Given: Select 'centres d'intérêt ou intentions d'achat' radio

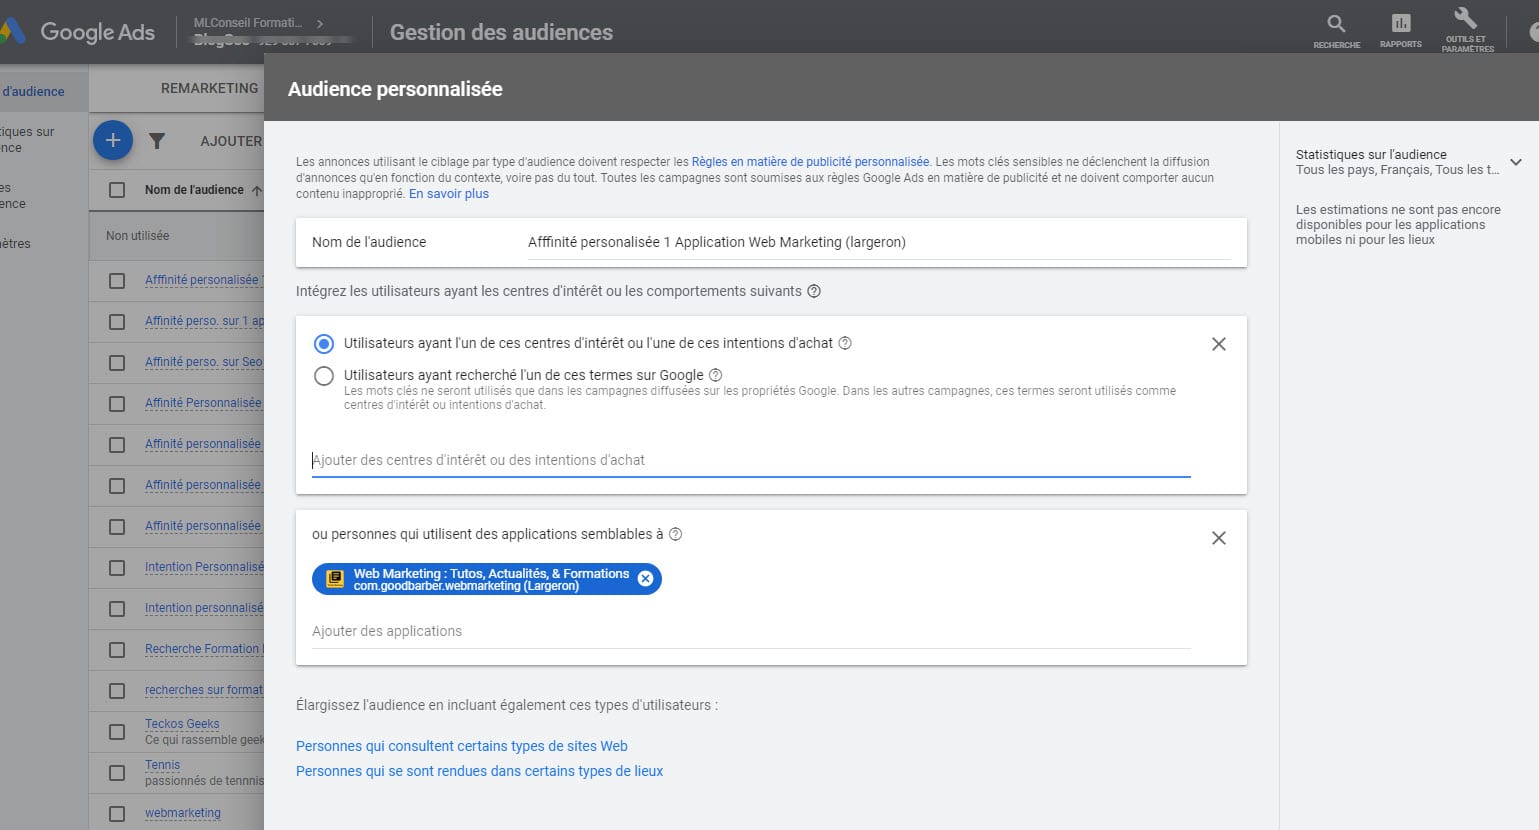Looking at the screenshot, I should pyautogui.click(x=323, y=344).
